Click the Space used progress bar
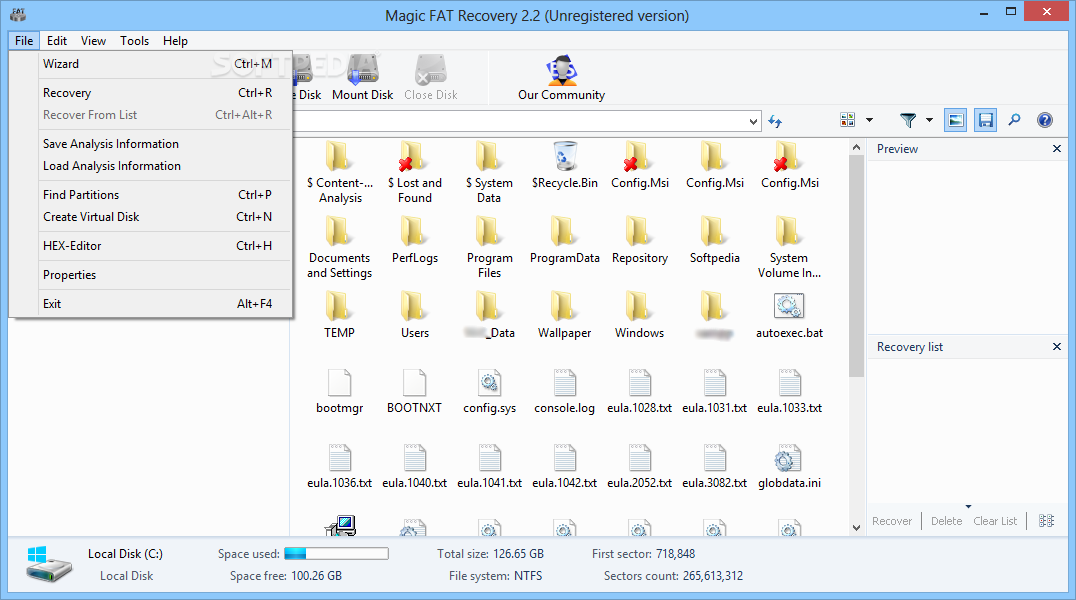This screenshot has height=600, width=1076. 336,553
